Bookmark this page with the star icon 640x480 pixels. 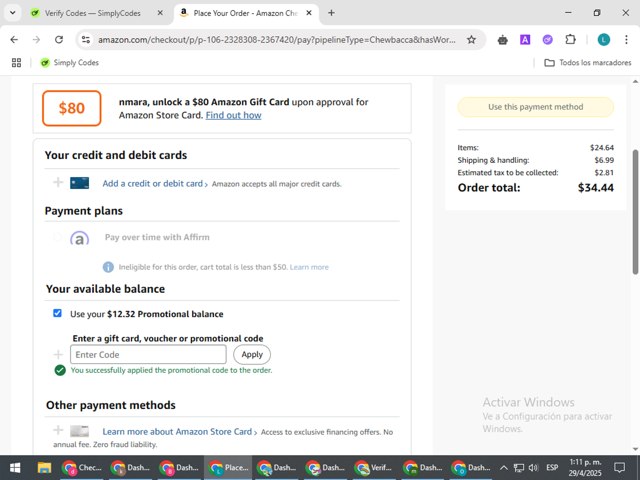pos(471,40)
